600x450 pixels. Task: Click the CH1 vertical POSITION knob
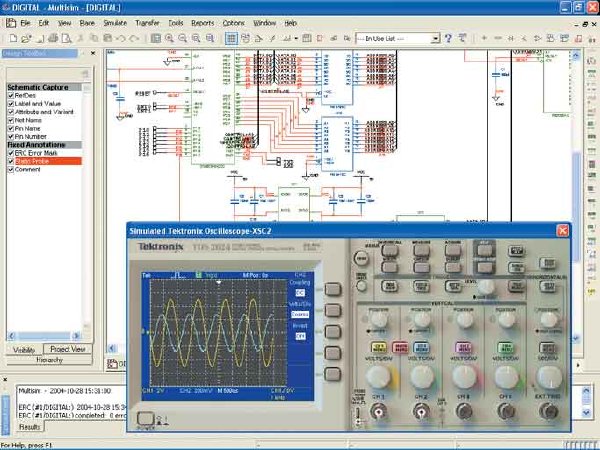[379, 319]
